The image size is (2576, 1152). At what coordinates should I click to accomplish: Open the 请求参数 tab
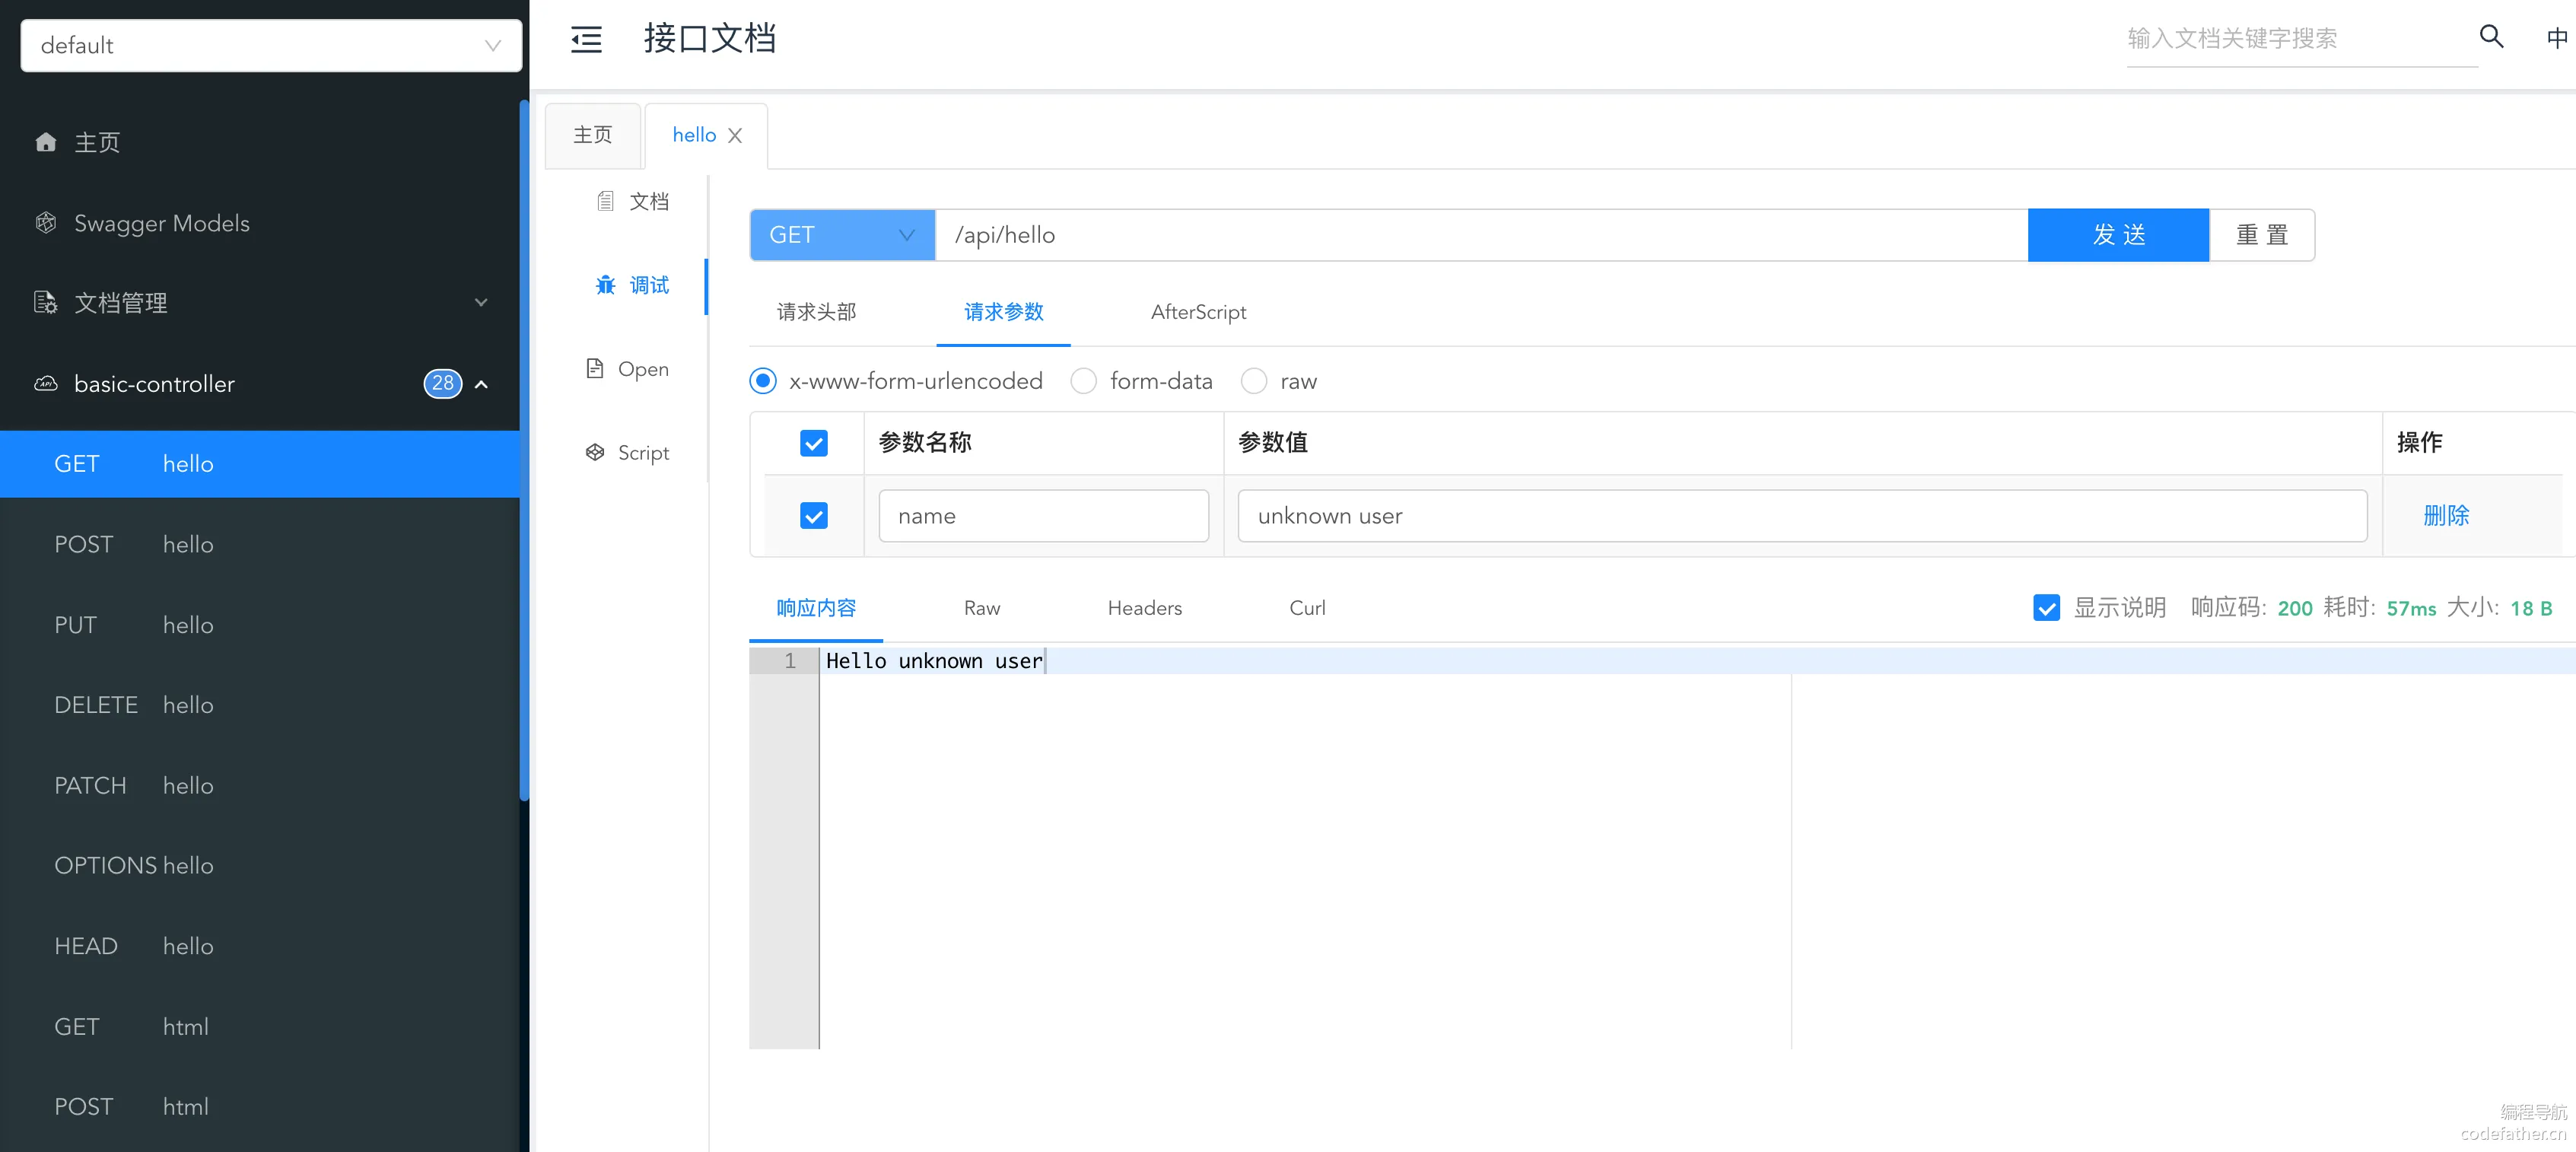tap(1003, 312)
